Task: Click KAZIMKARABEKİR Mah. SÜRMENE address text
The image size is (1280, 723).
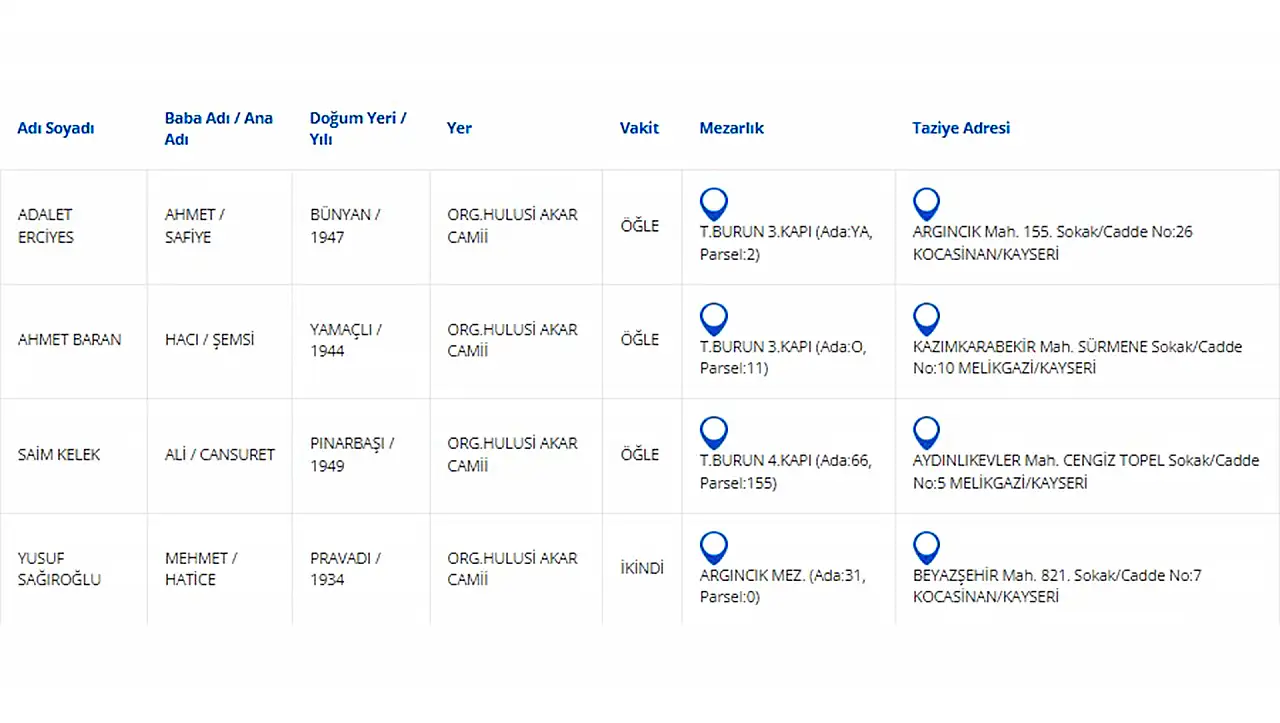Action: pyautogui.click(x=1077, y=357)
